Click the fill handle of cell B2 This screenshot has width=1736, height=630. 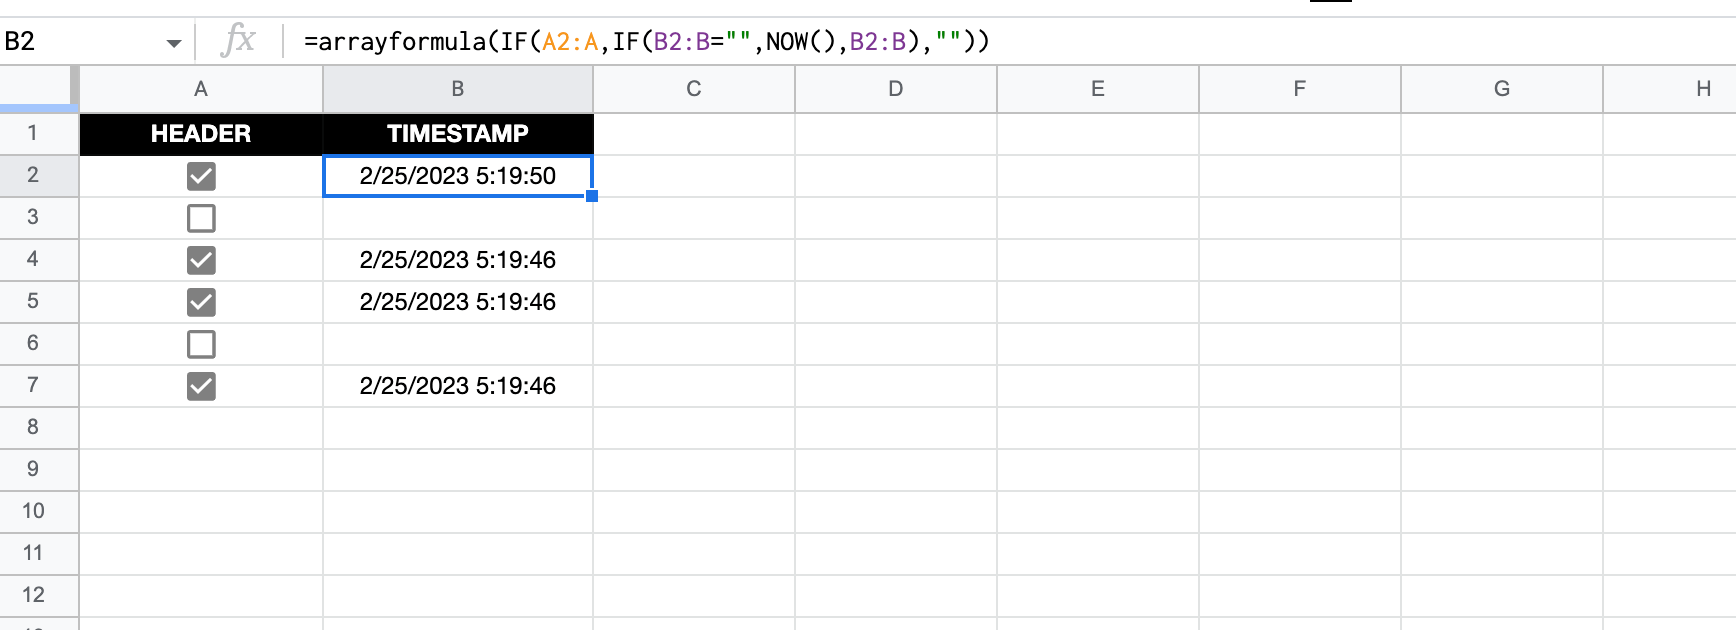(x=592, y=196)
